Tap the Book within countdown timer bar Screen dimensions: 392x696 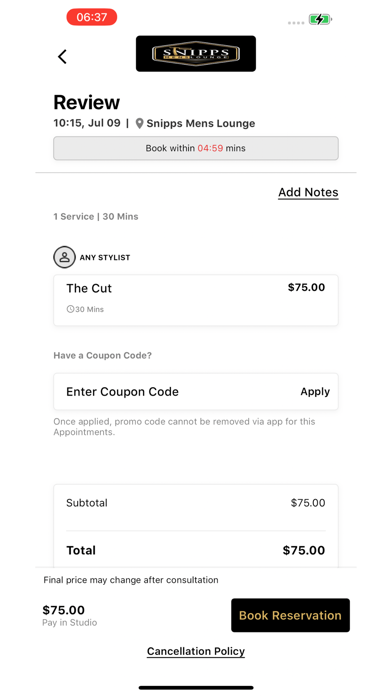click(196, 148)
